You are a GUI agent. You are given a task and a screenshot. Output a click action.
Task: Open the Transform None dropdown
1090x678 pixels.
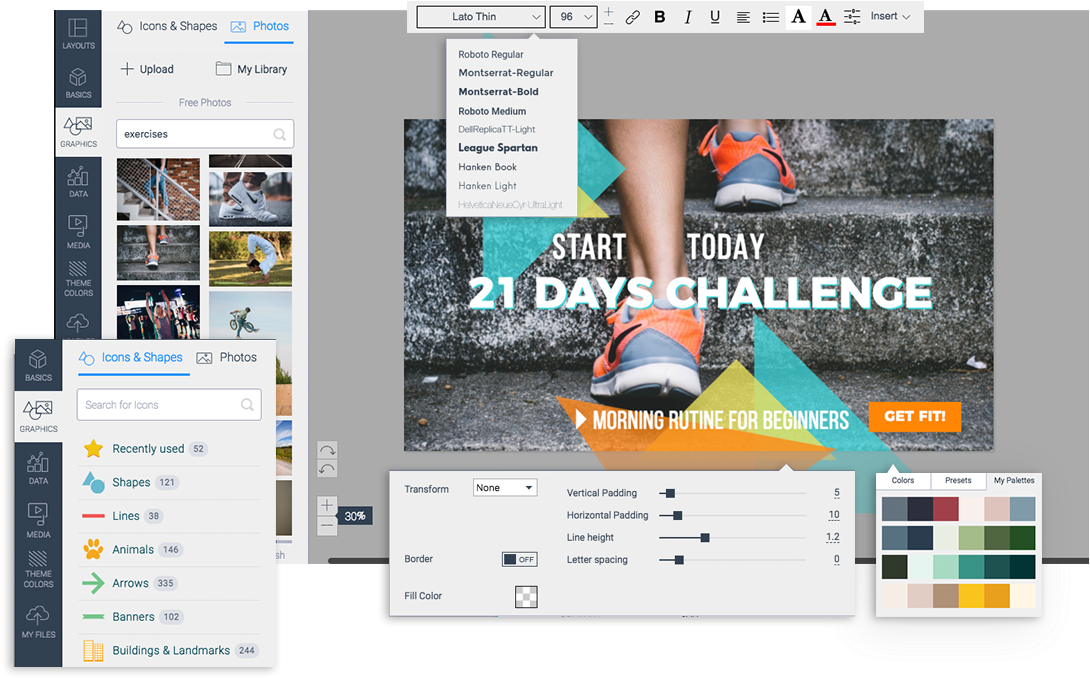pos(505,488)
